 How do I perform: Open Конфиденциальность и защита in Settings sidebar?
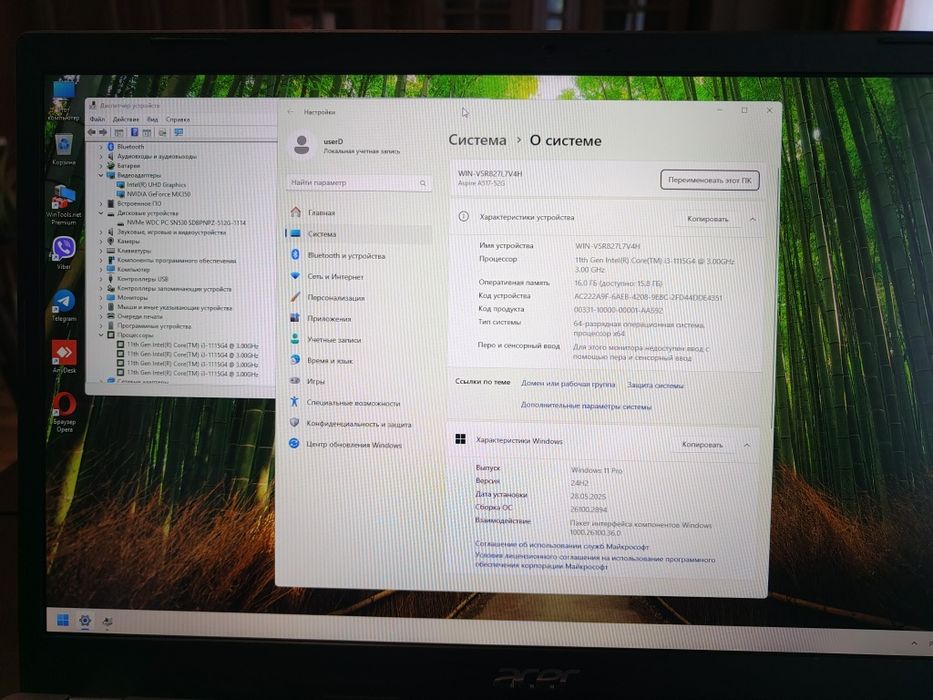(359, 424)
